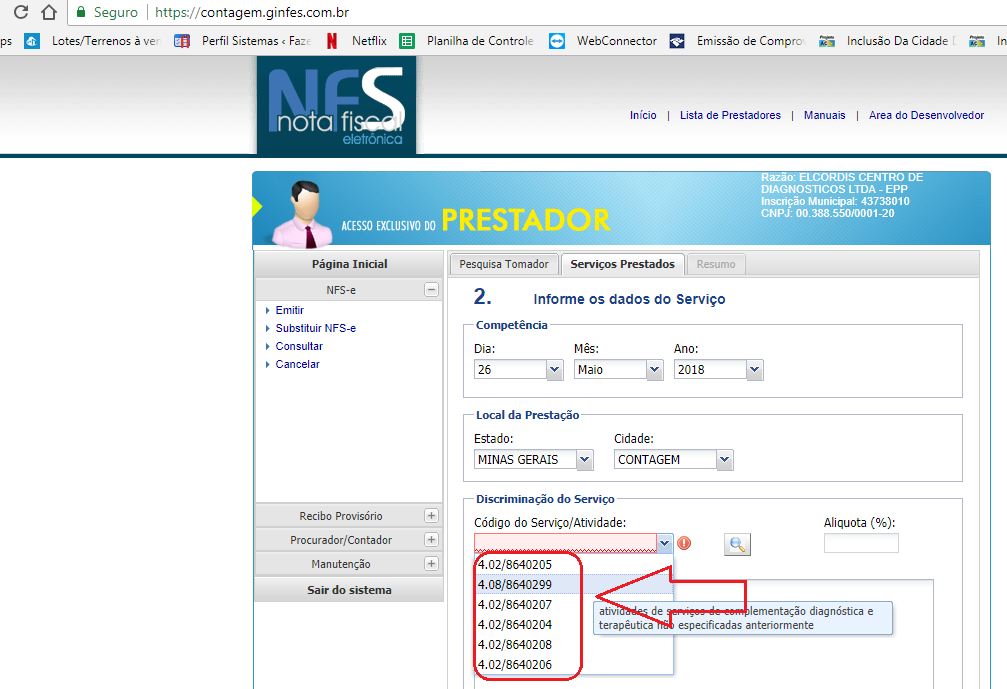
Task: Click the red error warning icon
Action: (685, 543)
